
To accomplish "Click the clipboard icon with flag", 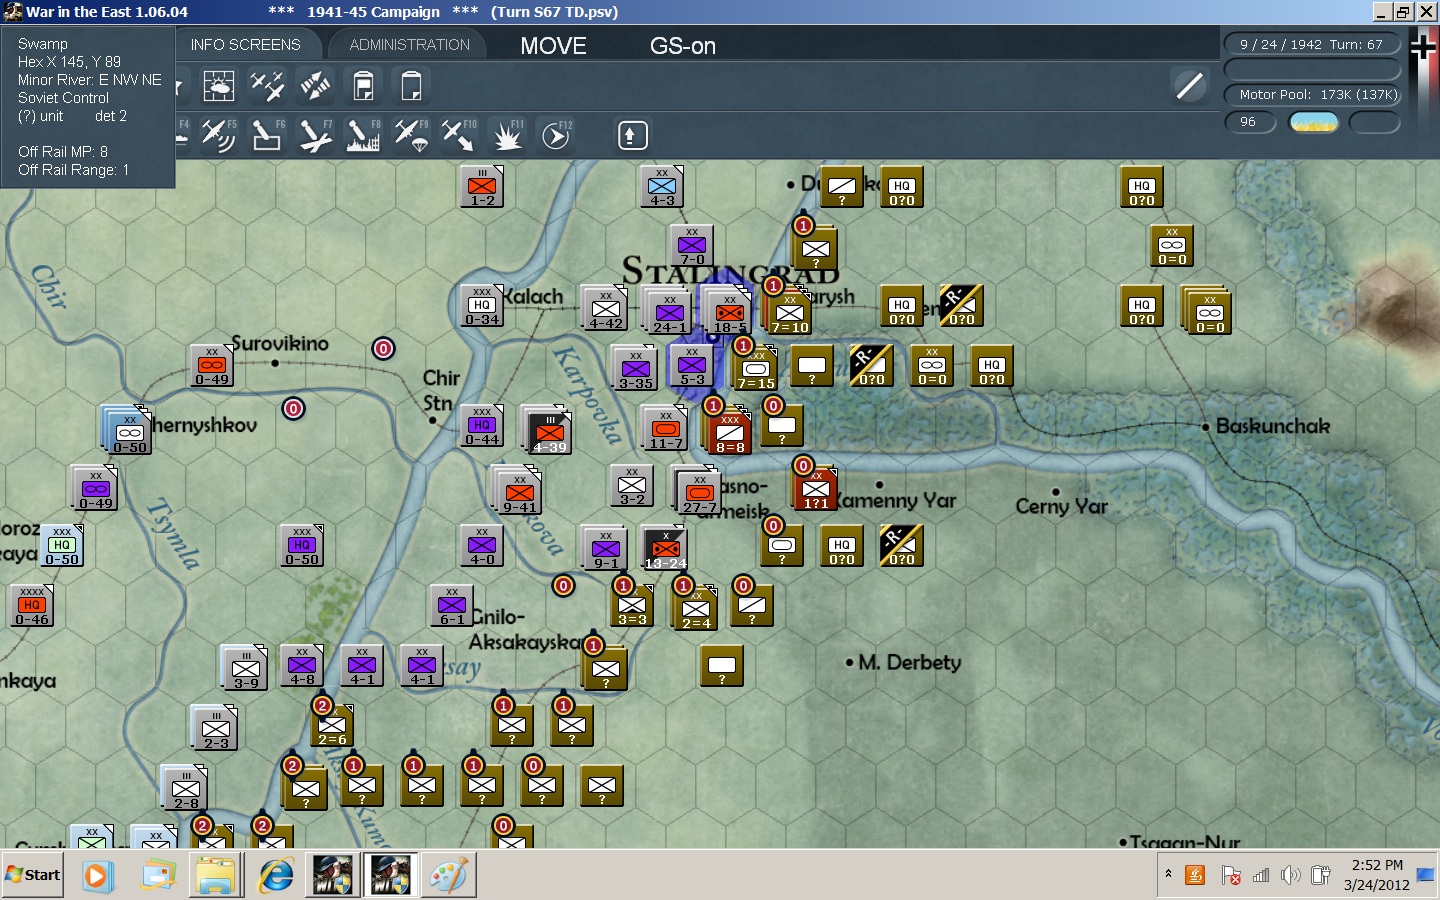I will 363,86.
